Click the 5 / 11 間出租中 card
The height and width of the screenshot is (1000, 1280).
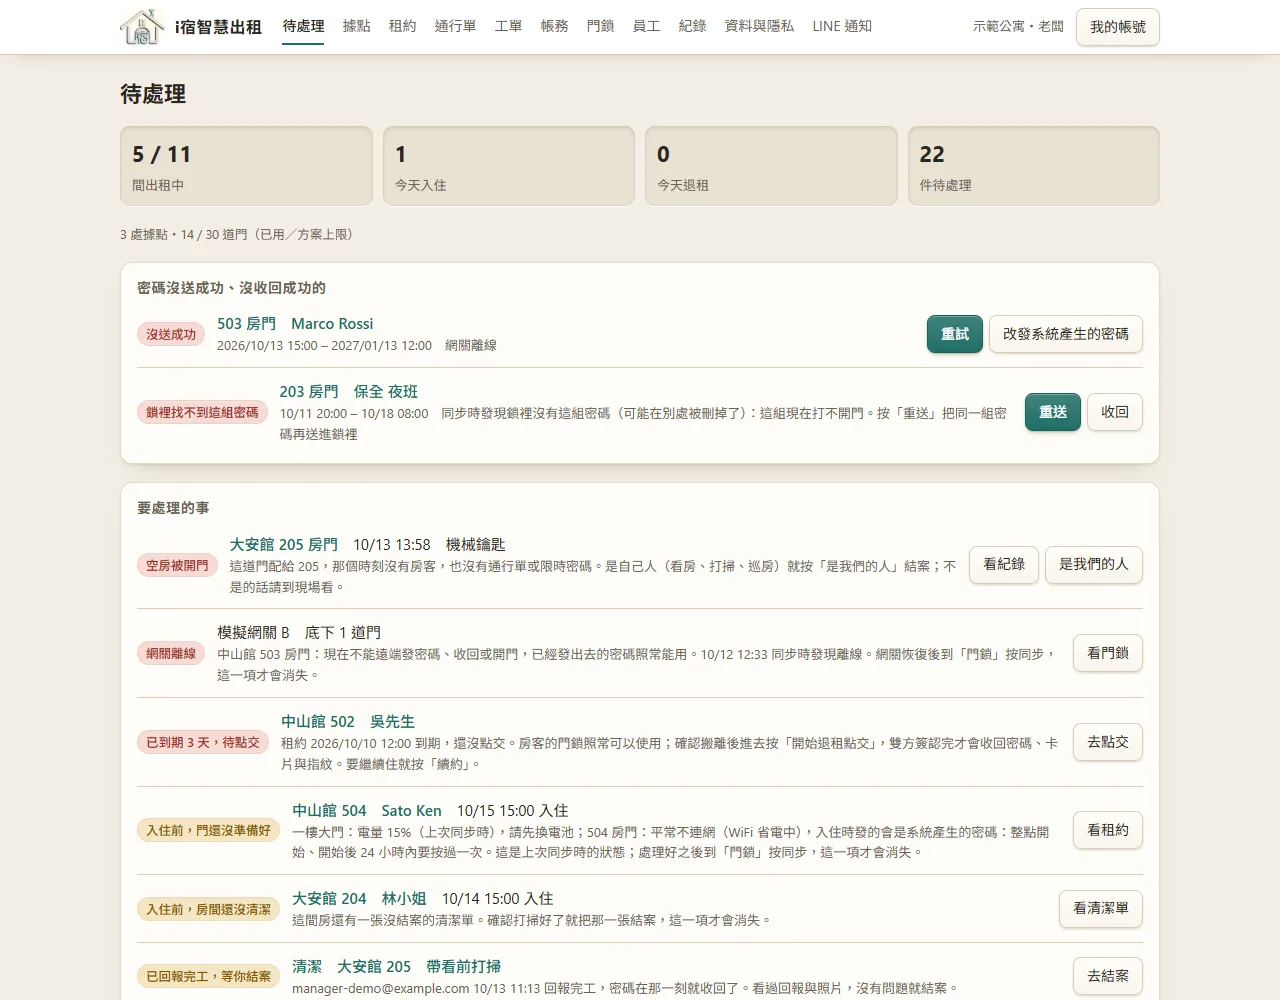pos(246,166)
